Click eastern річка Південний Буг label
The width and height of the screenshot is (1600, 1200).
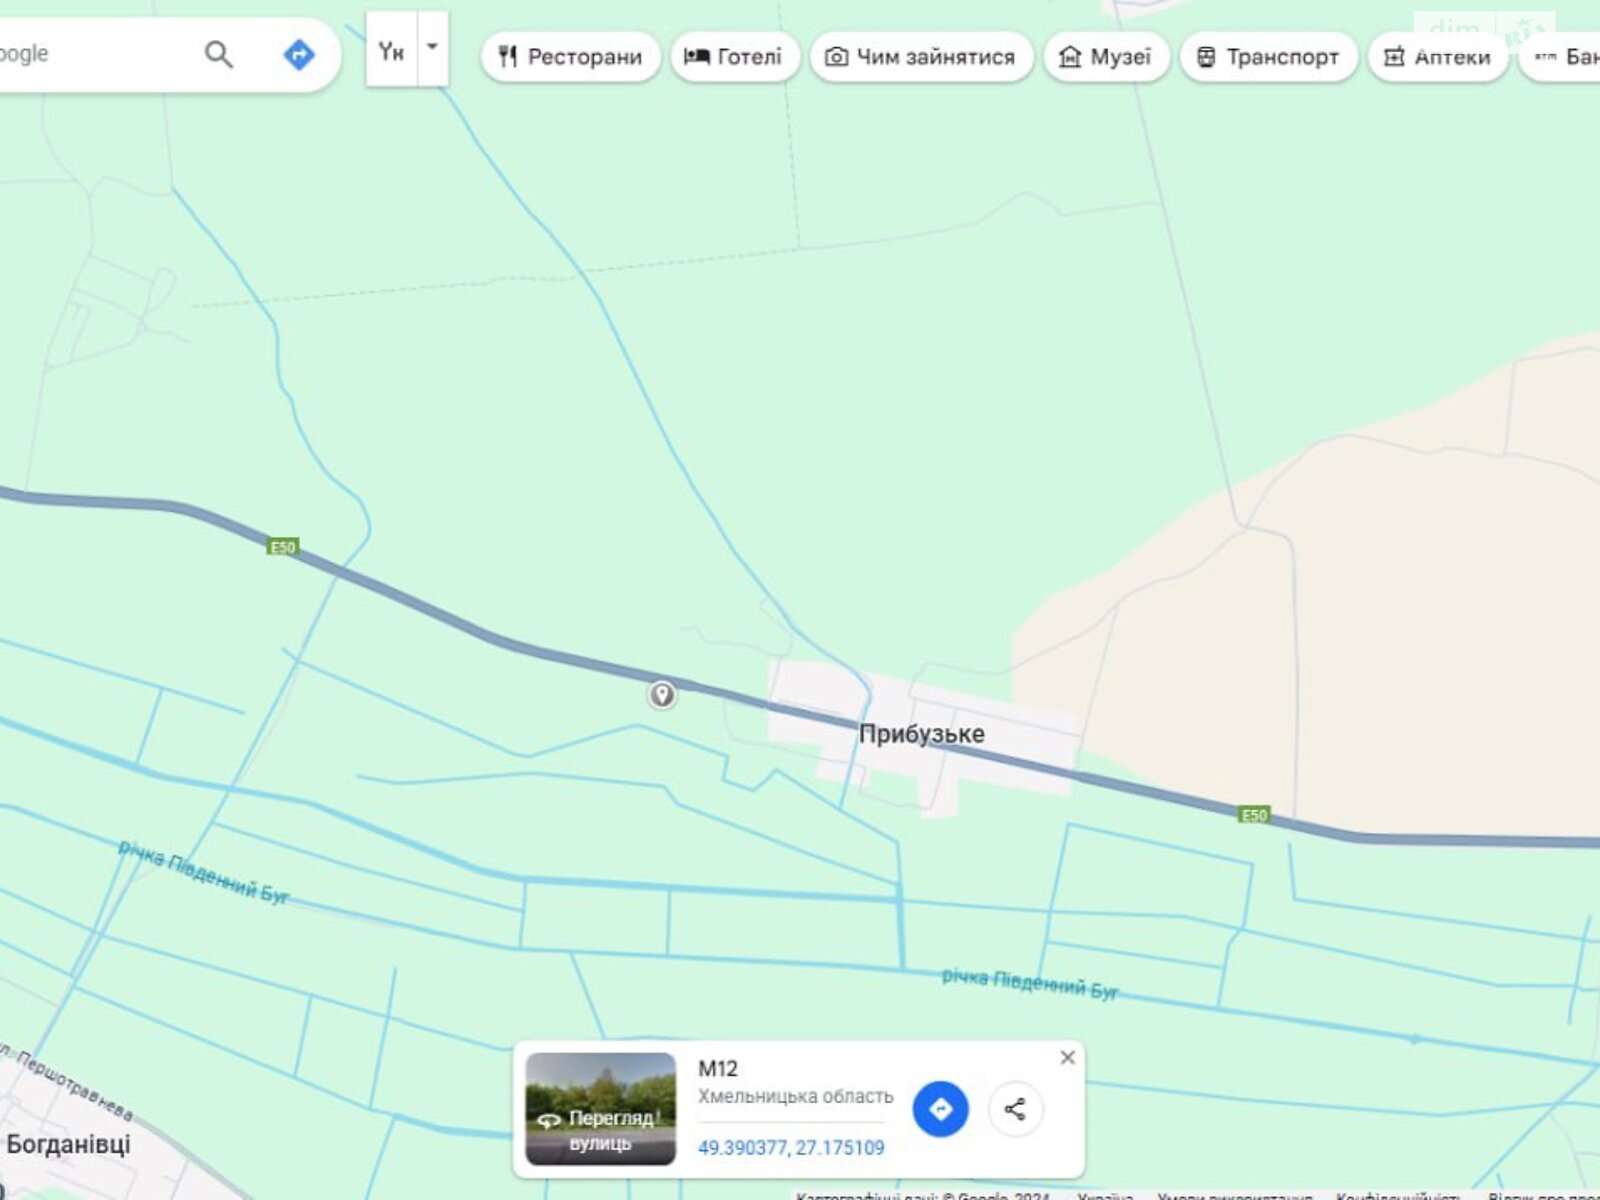point(1030,983)
